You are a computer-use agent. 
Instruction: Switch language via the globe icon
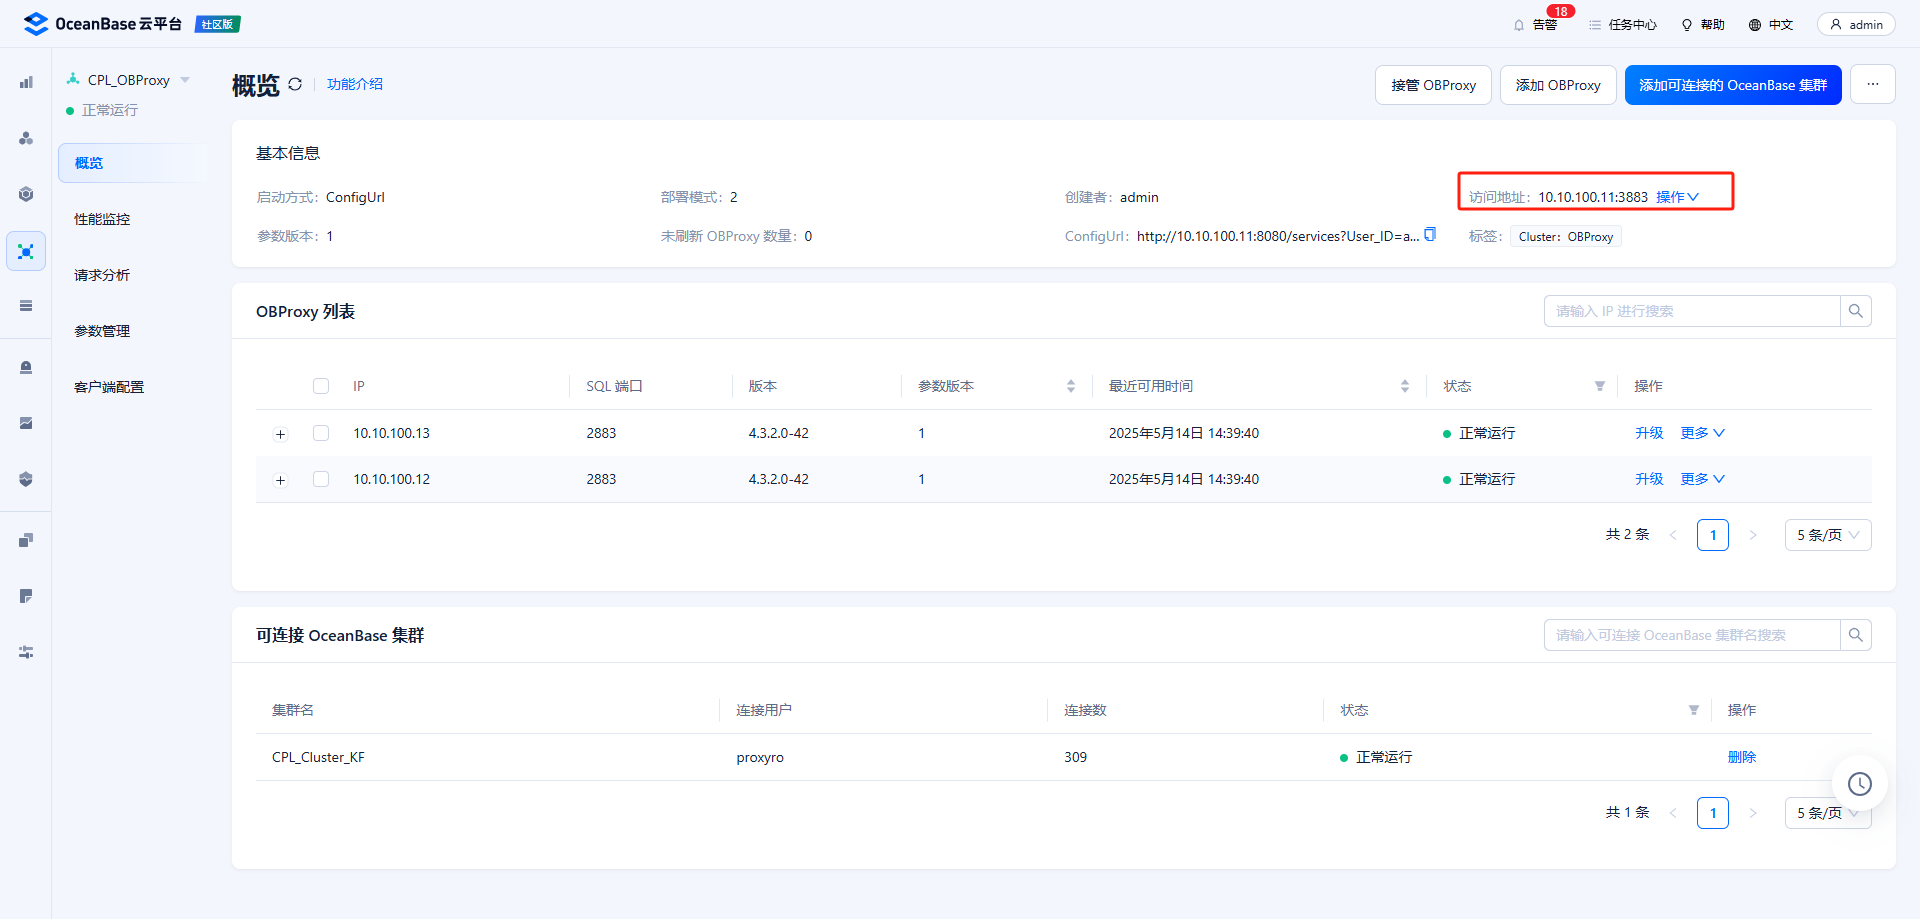(x=1755, y=25)
